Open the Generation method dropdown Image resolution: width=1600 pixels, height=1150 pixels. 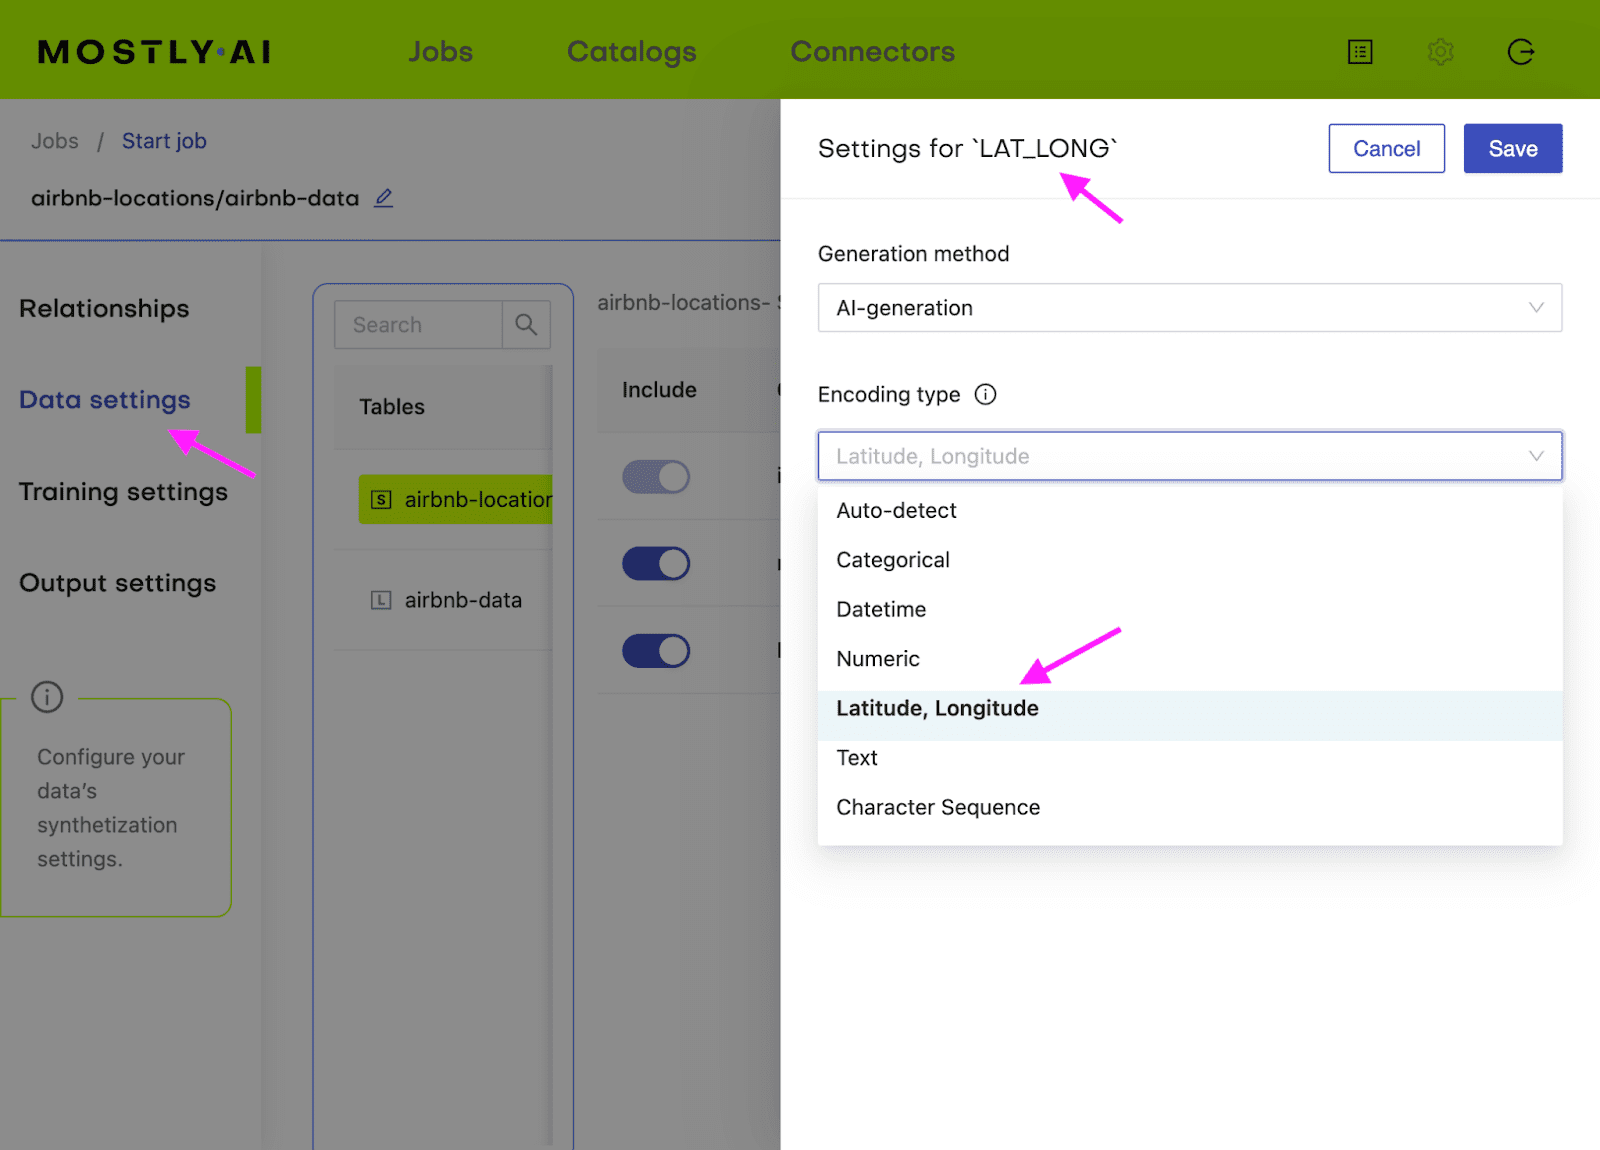coord(1190,308)
